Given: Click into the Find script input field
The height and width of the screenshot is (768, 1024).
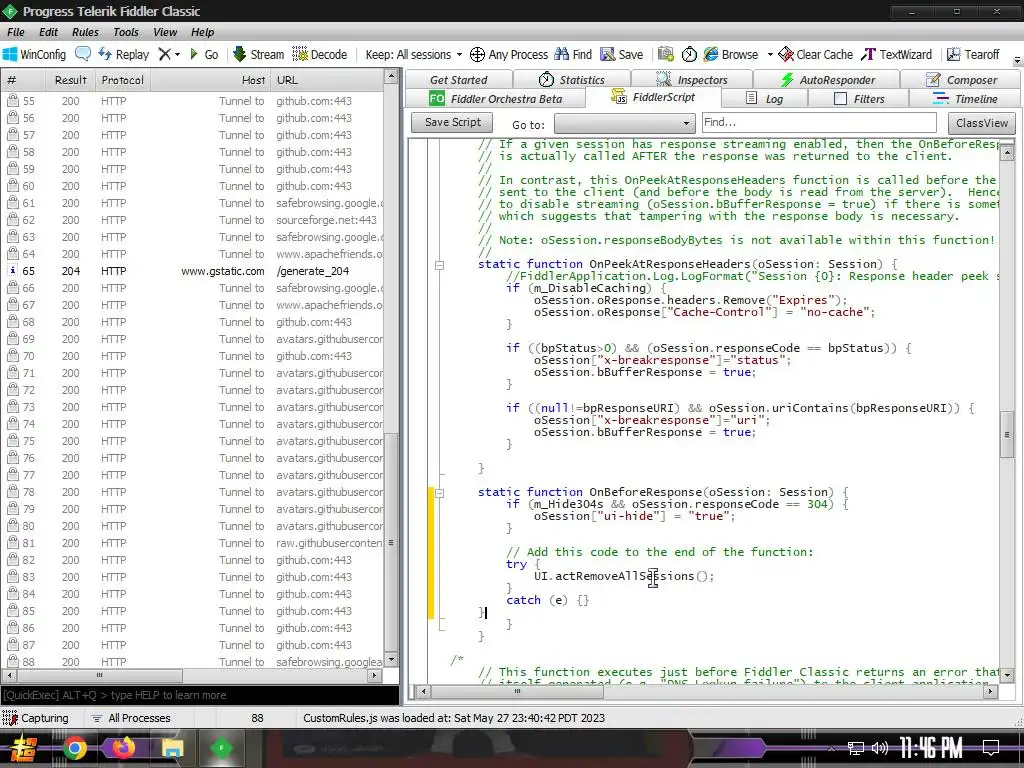Looking at the screenshot, I should [x=819, y=122].
